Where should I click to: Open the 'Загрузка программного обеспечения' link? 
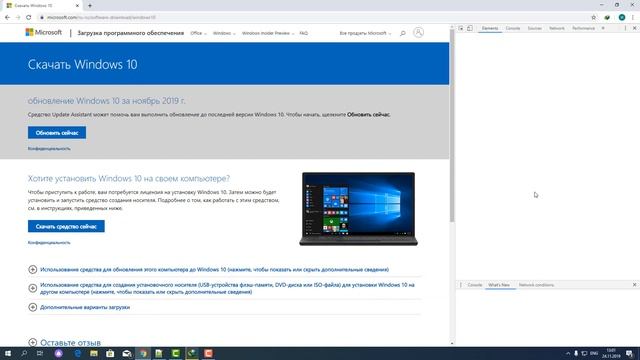coord(131,33)
